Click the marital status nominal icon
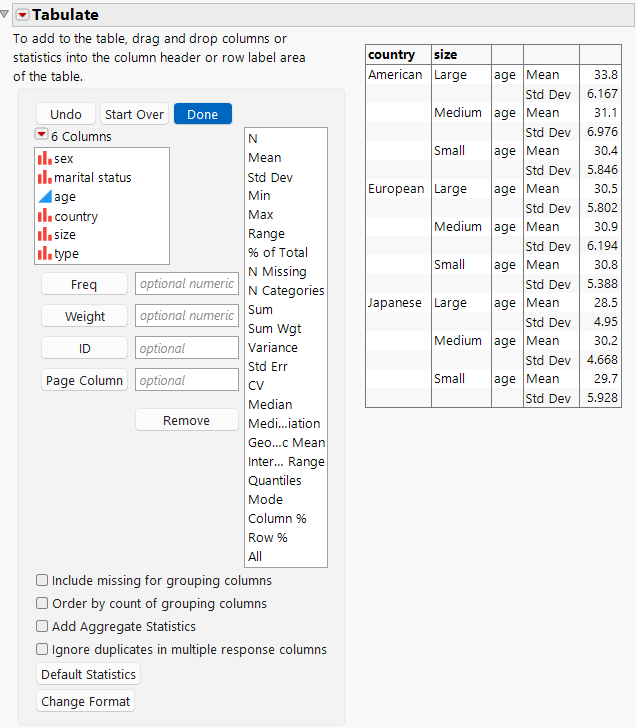The image size is (636, 728). (x=45, y=177)
